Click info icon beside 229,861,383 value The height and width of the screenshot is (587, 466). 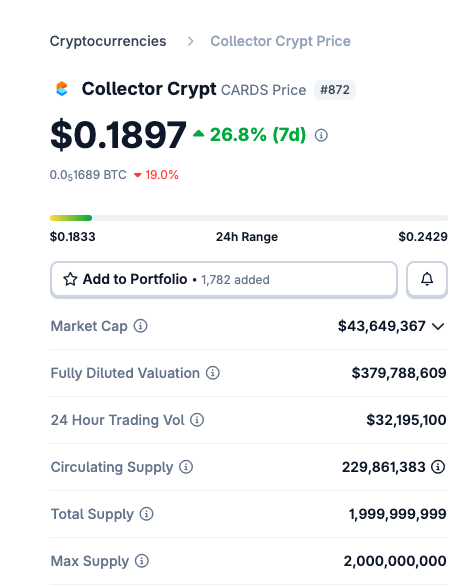pos(438,467)
